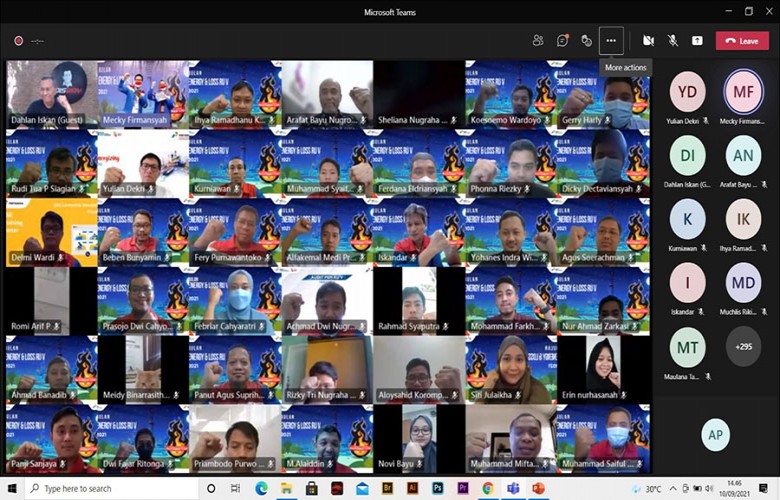
Task: Select the IK avatar for Ihya Ramadhanu
Action: tap(743, 219)
